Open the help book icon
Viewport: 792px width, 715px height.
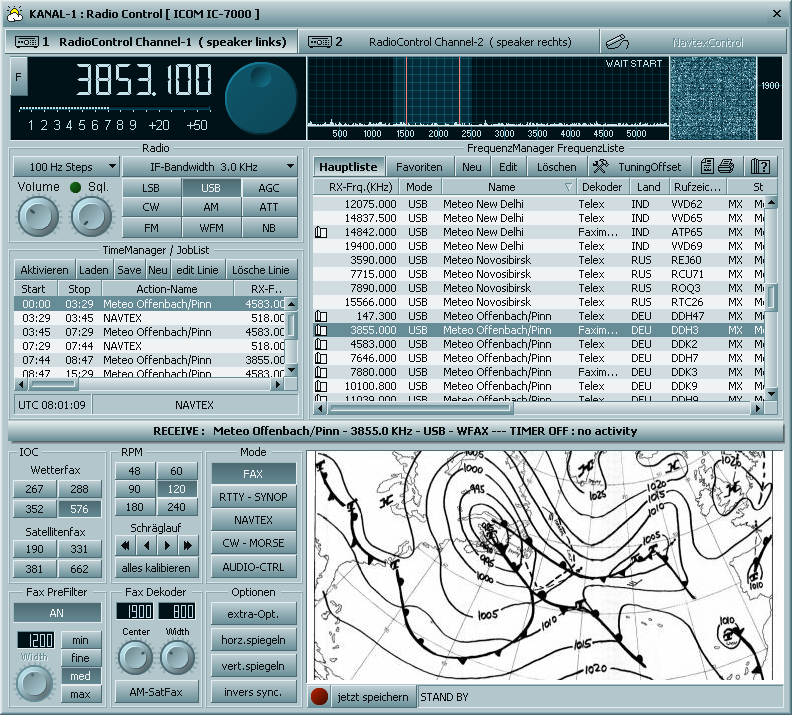point(760,167)
